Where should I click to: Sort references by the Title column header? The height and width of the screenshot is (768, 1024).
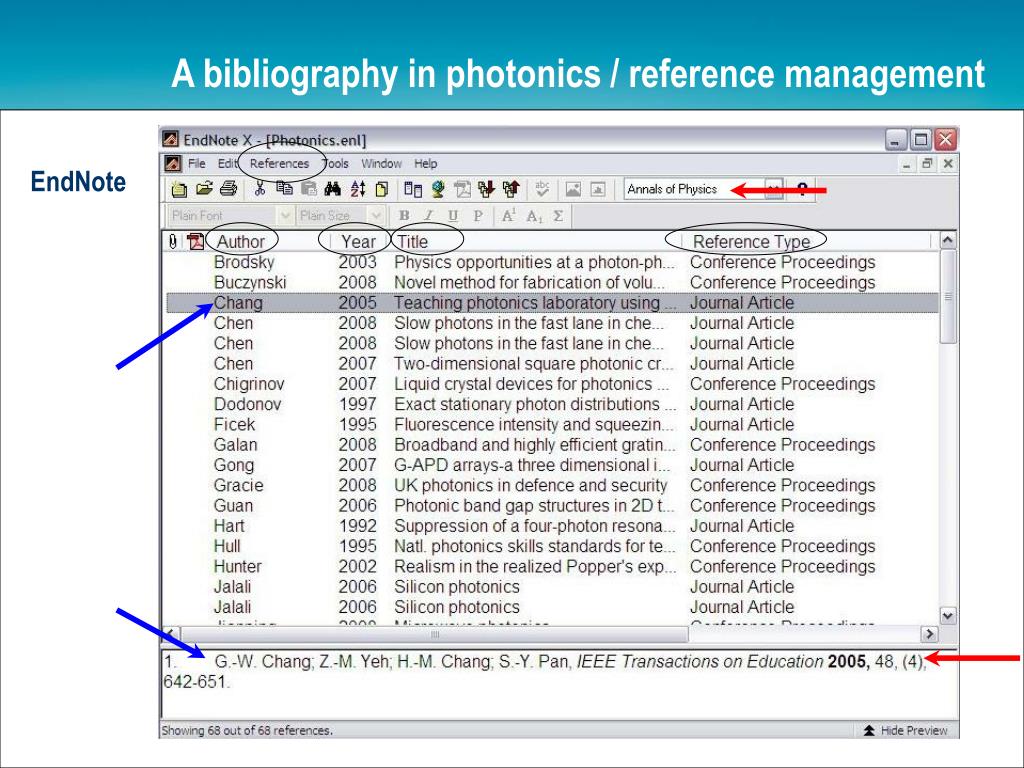point(413,242)
